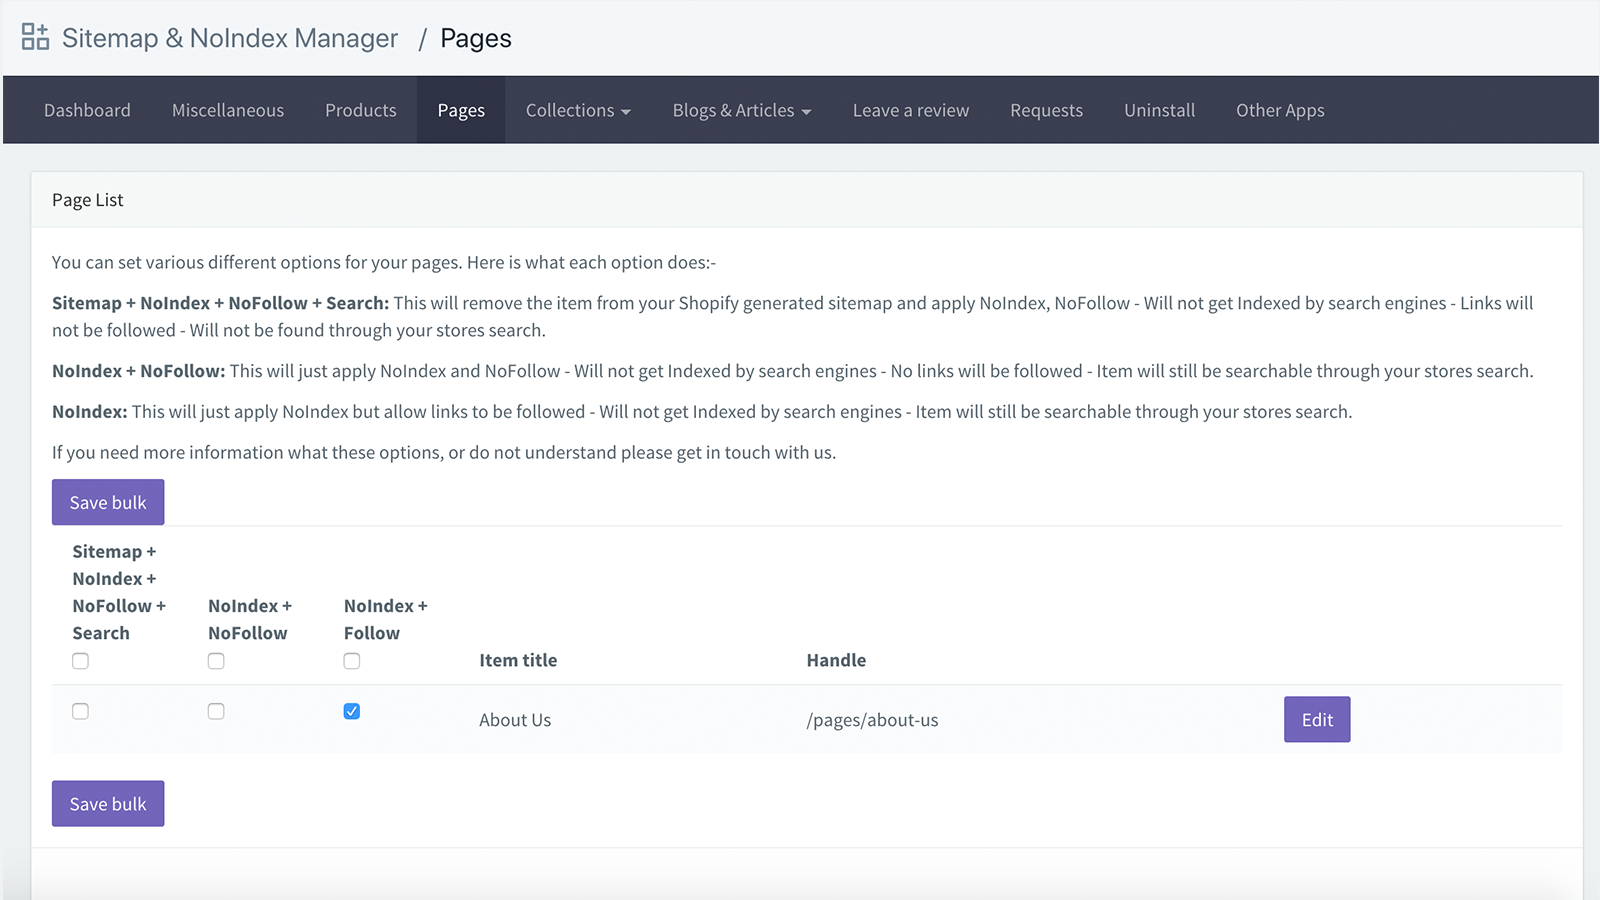Select the Pages navigation tab

pos(461,110)
